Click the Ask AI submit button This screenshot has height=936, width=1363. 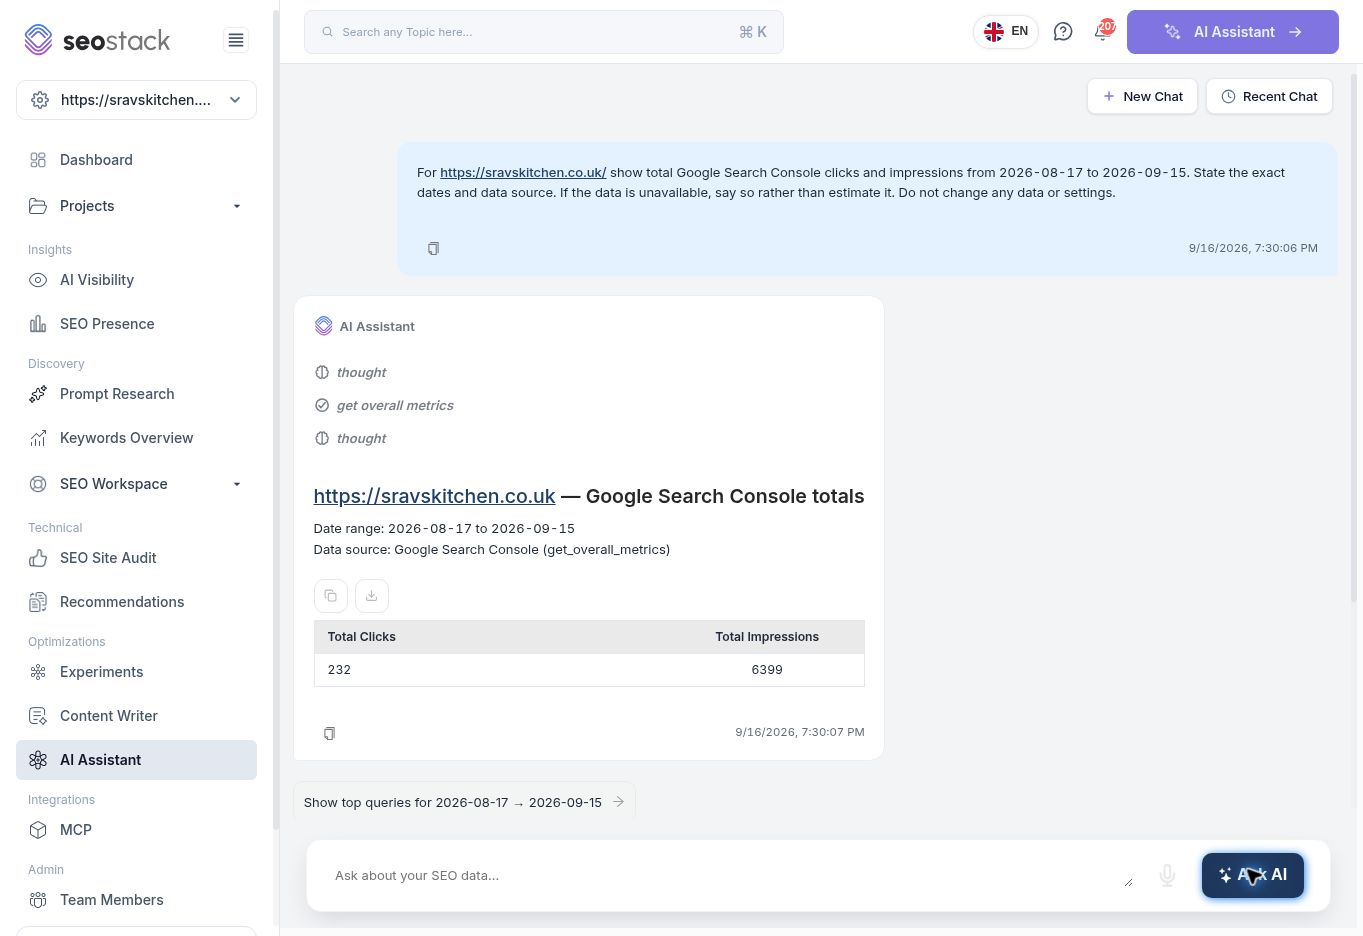pyautogui.click(x=1253, y=875)
